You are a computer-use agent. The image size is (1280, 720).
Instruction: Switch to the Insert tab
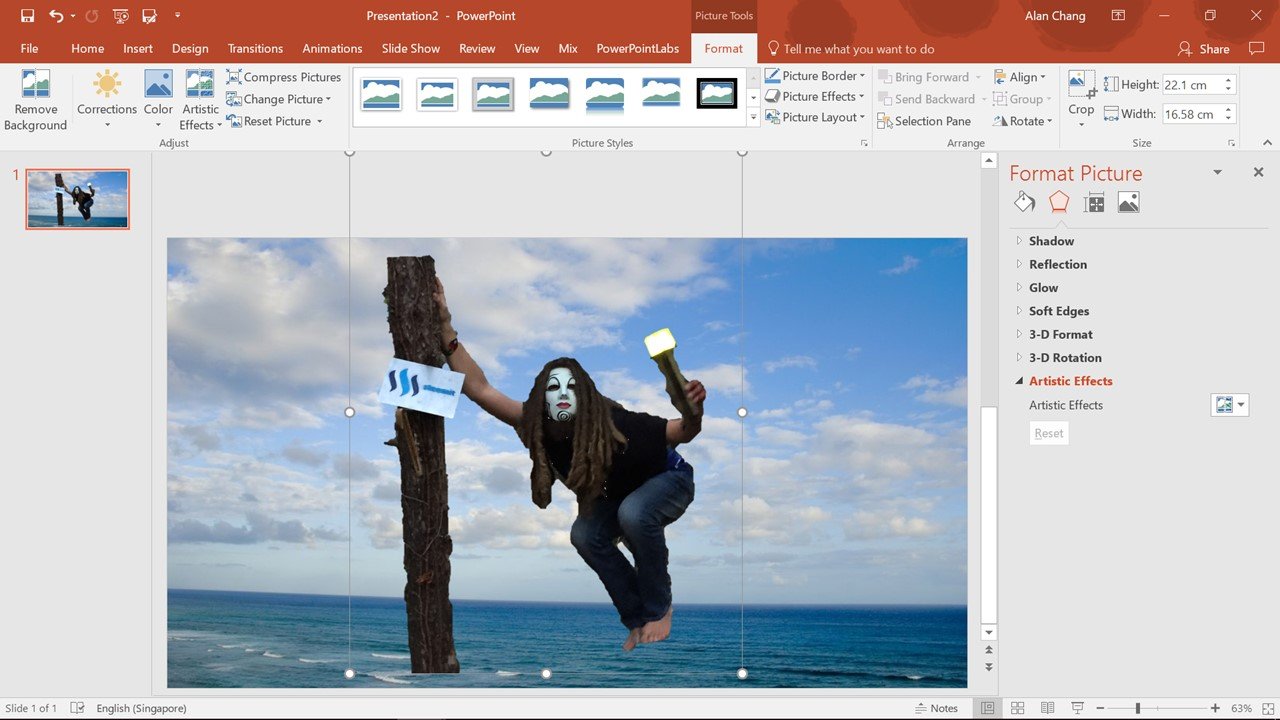click(138, 48)
